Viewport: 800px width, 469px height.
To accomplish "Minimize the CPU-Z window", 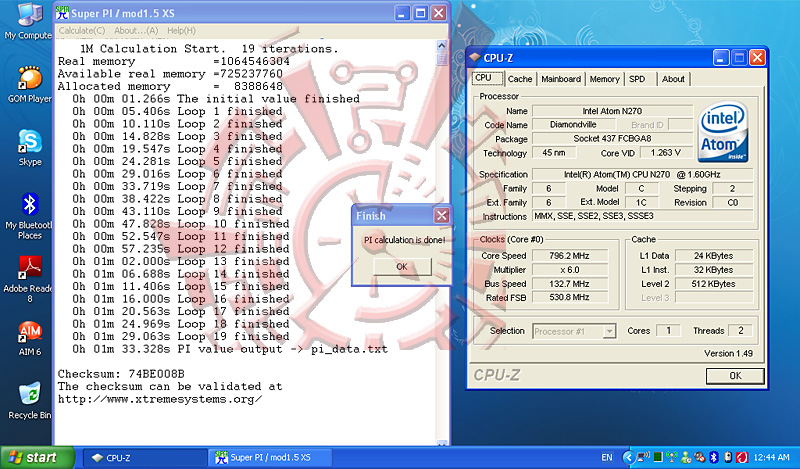I will coord(721,58).
